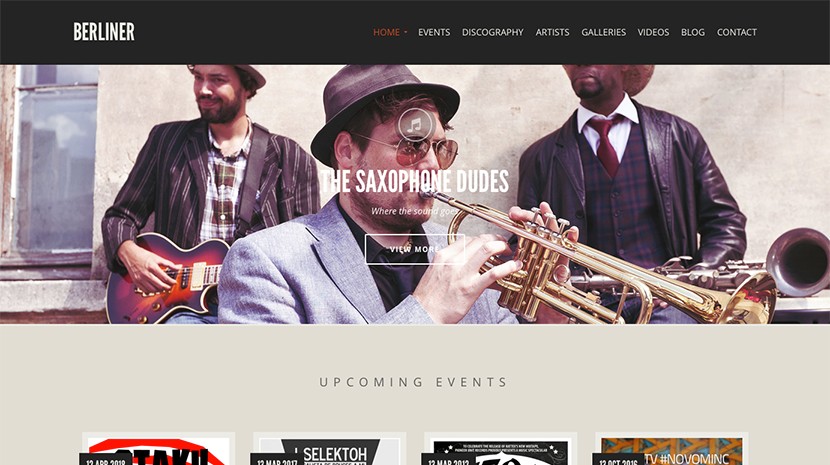Go to the HOME nav item
The height and width of the screenshot is (465, 830).
(x=386, y=32)
